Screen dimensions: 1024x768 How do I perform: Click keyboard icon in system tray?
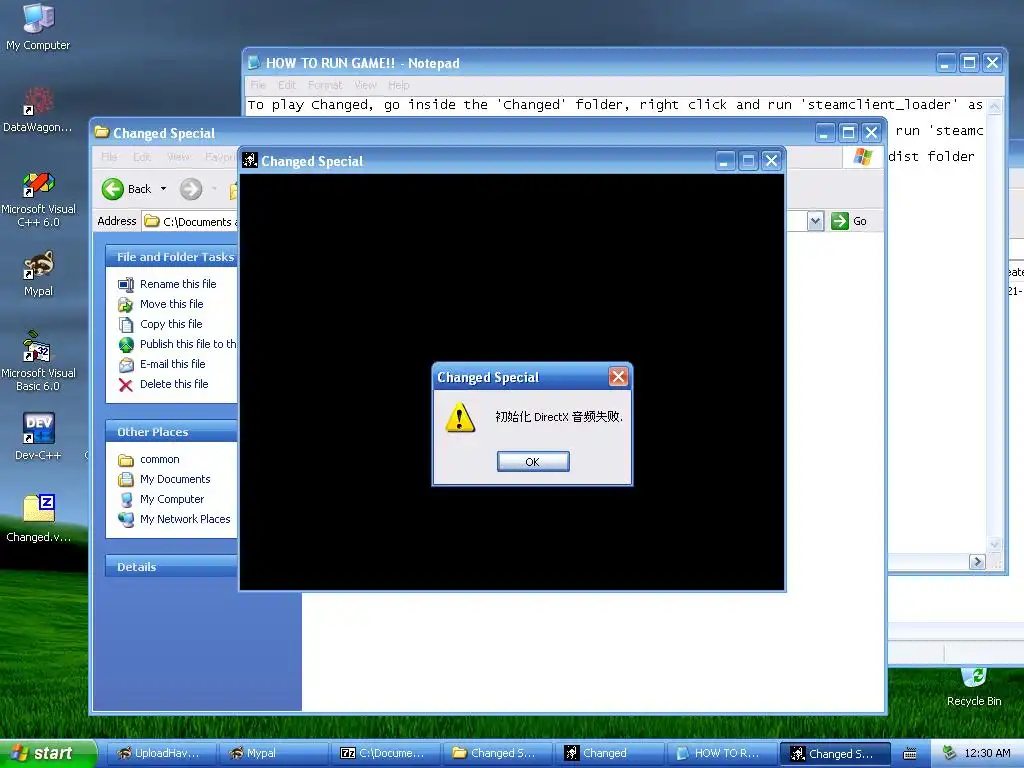pyautogui.click(x=909, y=754)
